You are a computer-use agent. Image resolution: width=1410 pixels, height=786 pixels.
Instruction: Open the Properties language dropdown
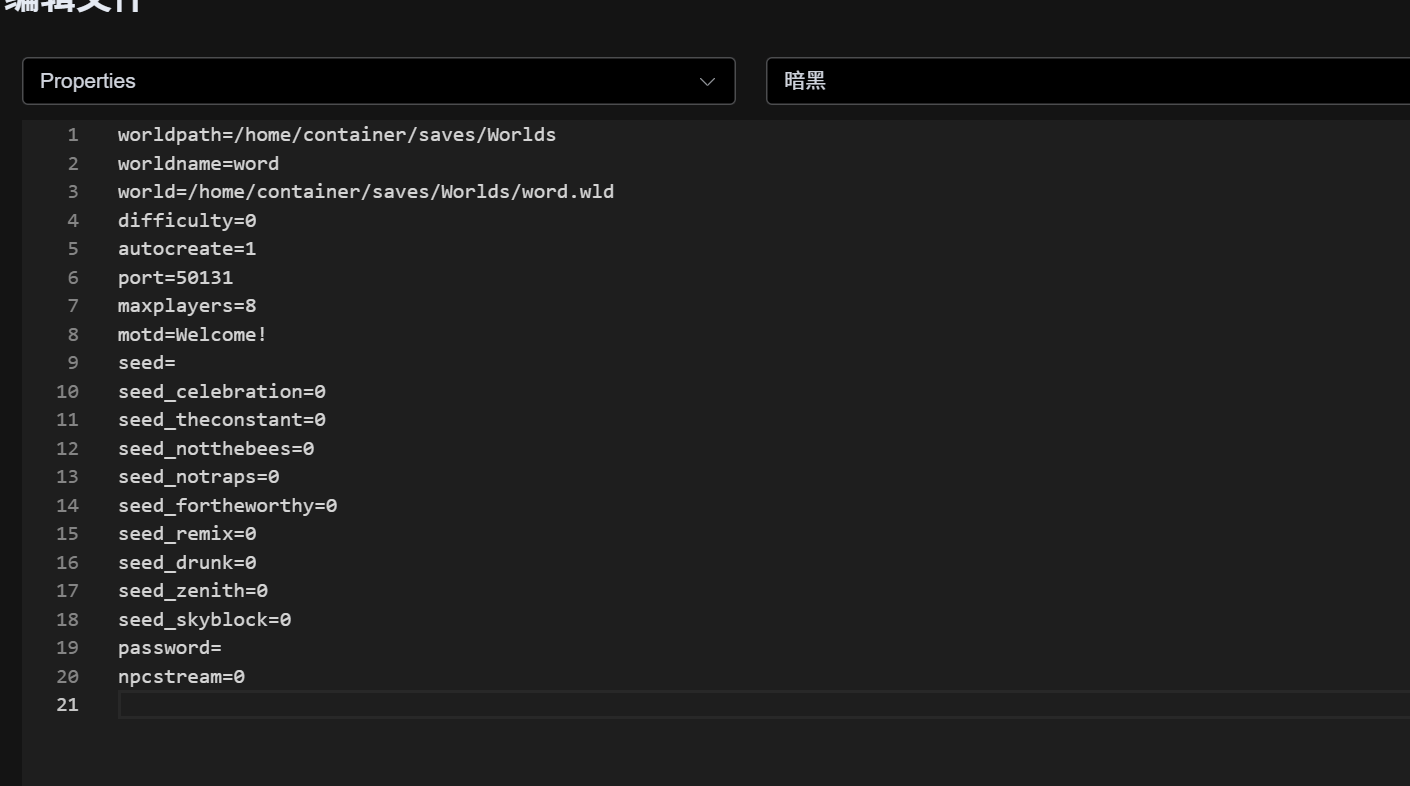point(378,81)
